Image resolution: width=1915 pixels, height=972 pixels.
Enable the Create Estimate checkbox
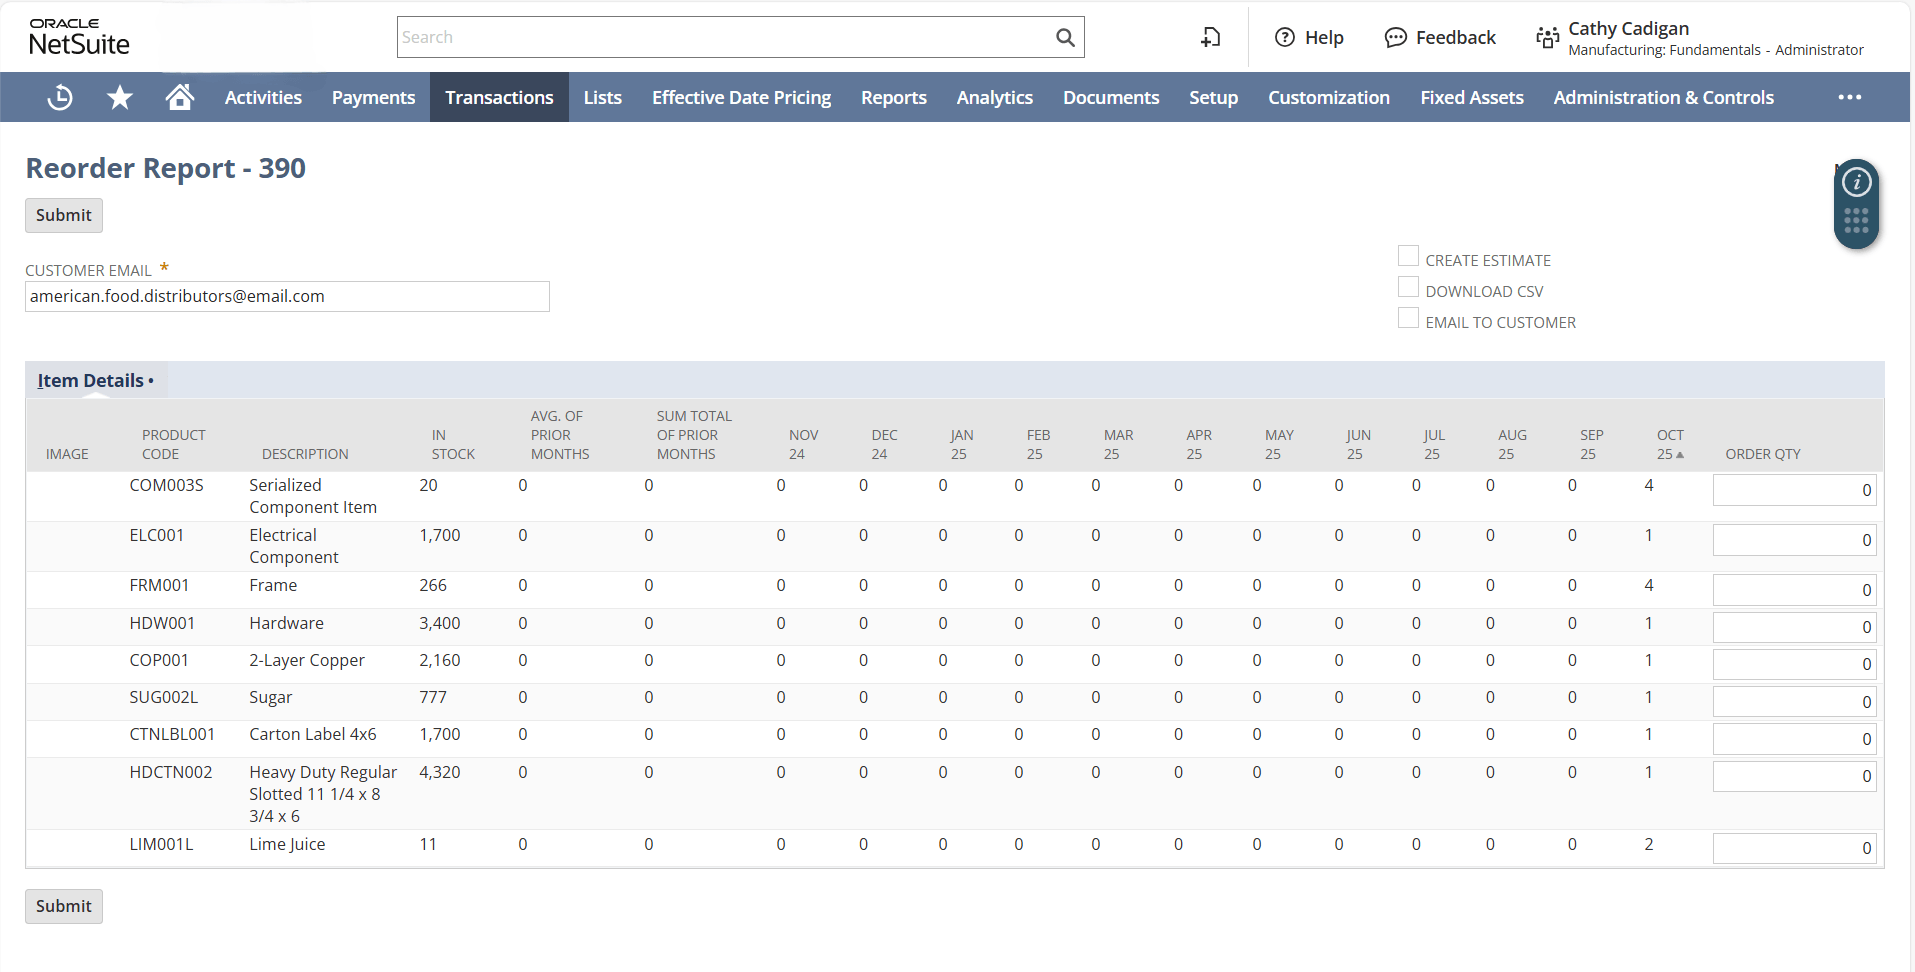1409,255
